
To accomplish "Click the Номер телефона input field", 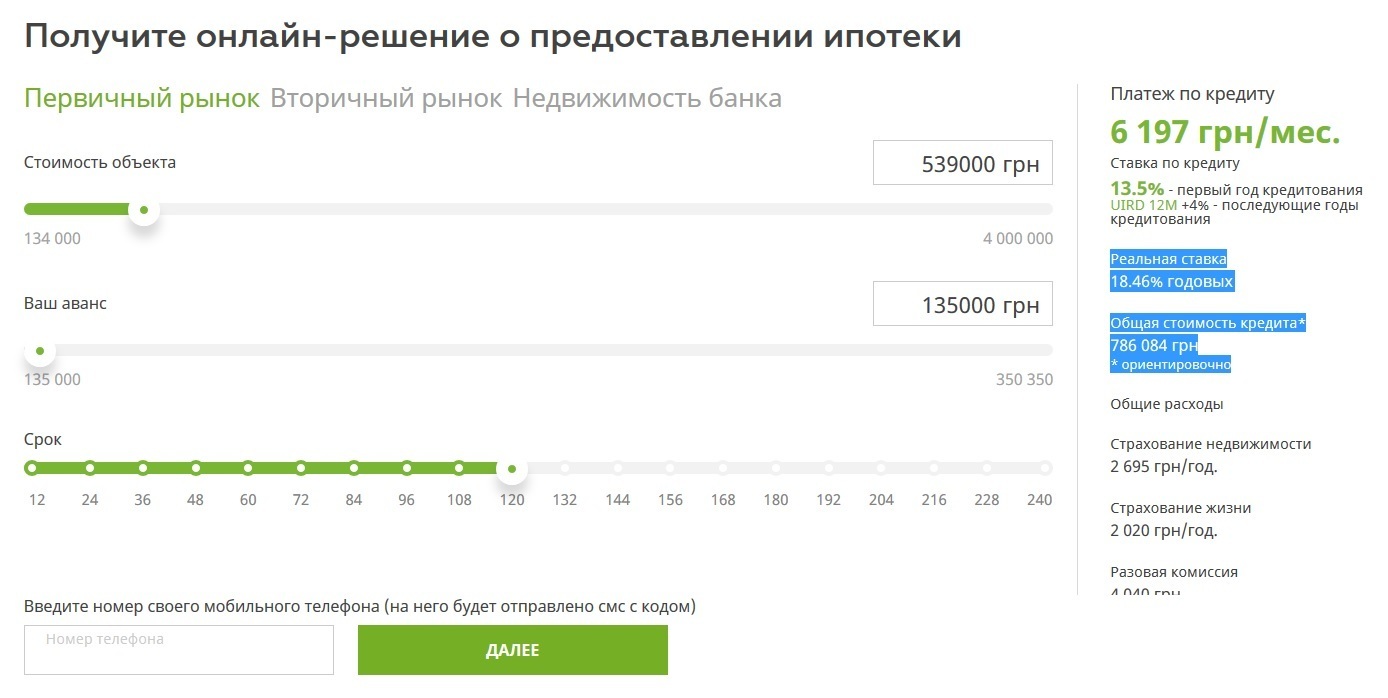I will click(178, 650).
